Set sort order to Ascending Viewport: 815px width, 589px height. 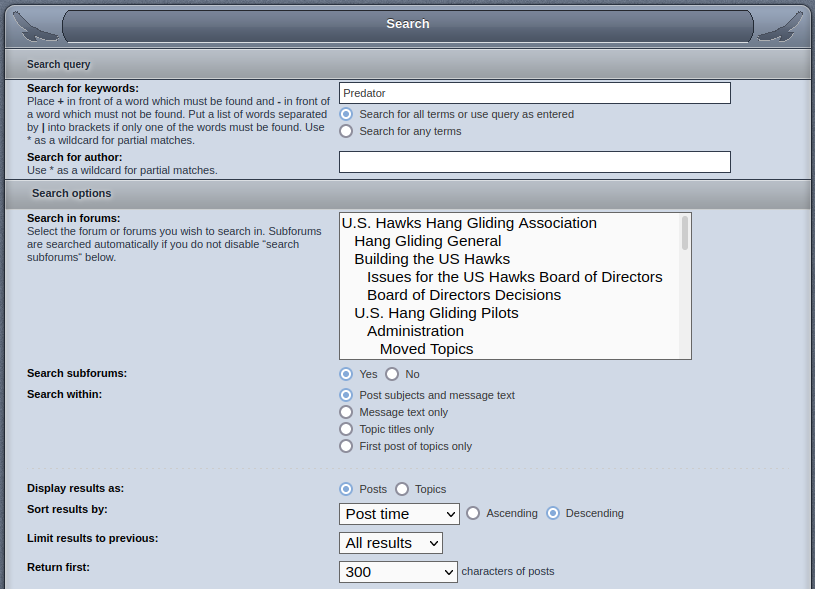coord(473,513)
